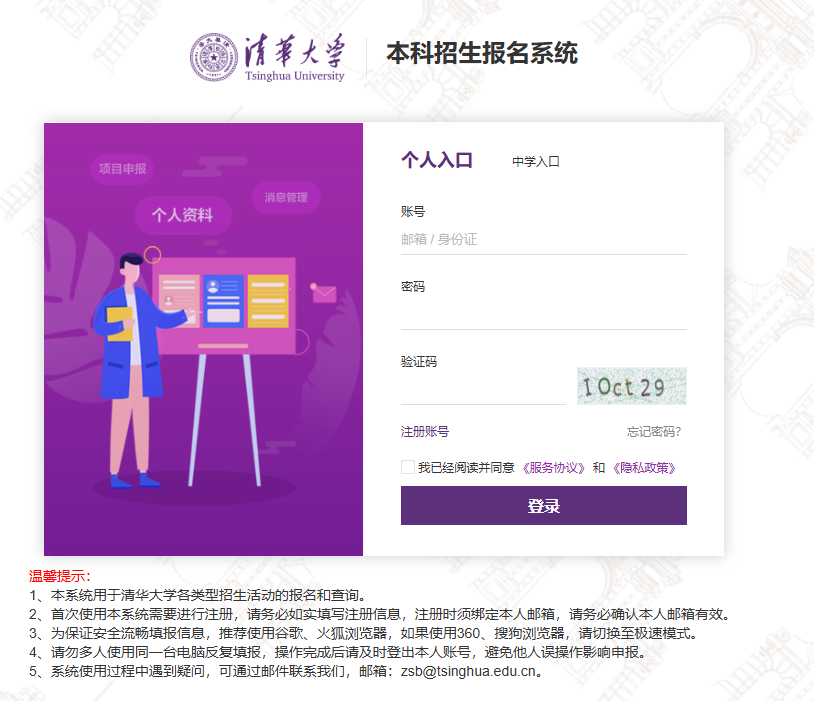Screen dimensions: 814x701
Task: Click the 项目申报 bubble in the illustration
Action: coord(123,169)
